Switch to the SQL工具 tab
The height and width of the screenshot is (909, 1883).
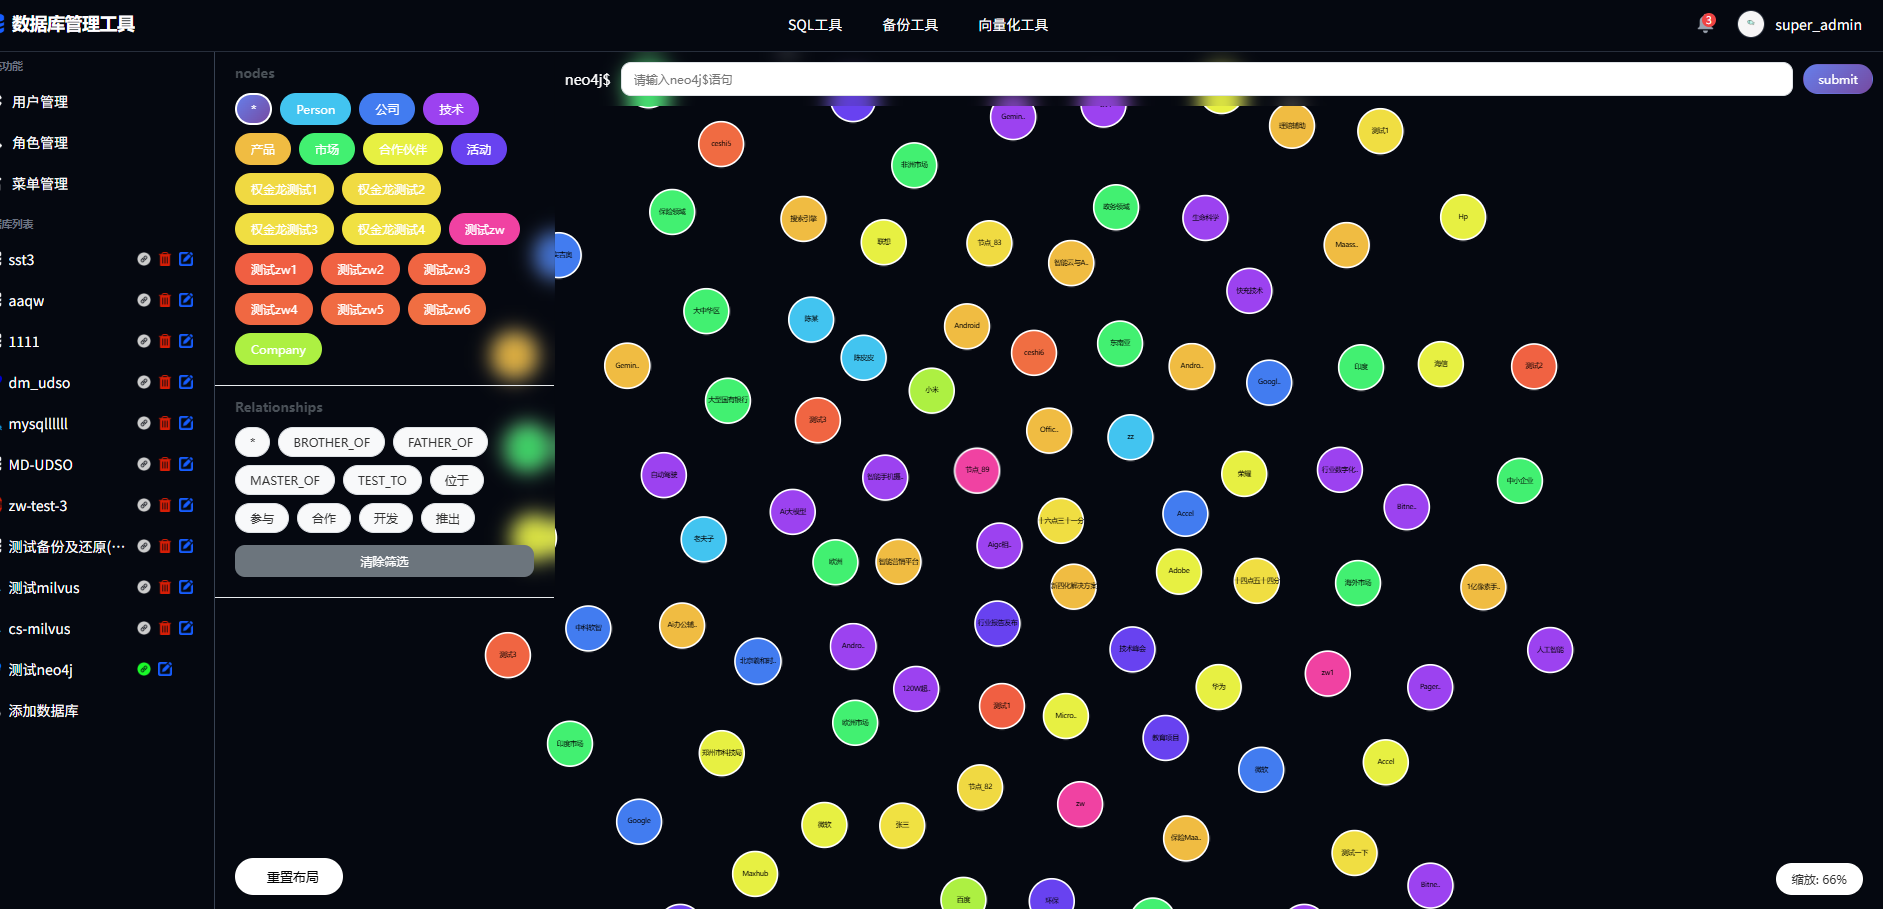click(x=814, y=25)
